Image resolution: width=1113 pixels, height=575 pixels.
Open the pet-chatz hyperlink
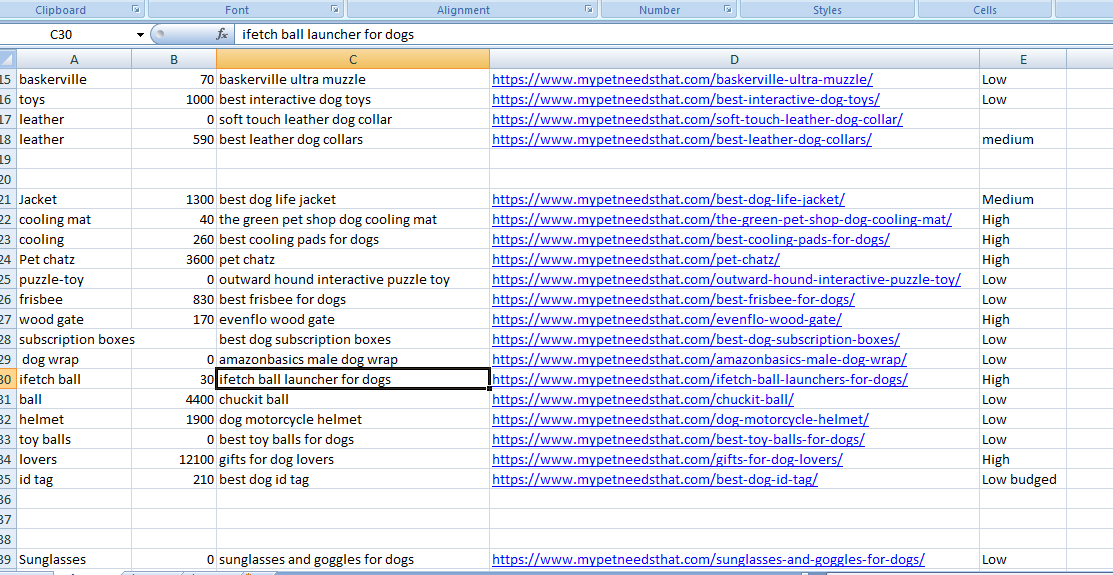[635, 260]
